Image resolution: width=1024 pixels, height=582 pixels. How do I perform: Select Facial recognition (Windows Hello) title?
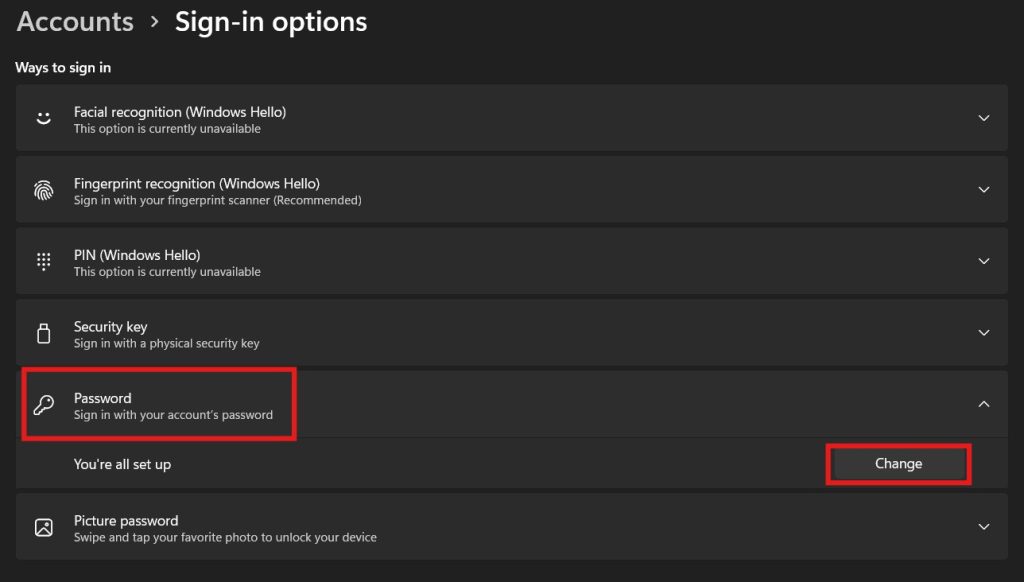[180, 112]
